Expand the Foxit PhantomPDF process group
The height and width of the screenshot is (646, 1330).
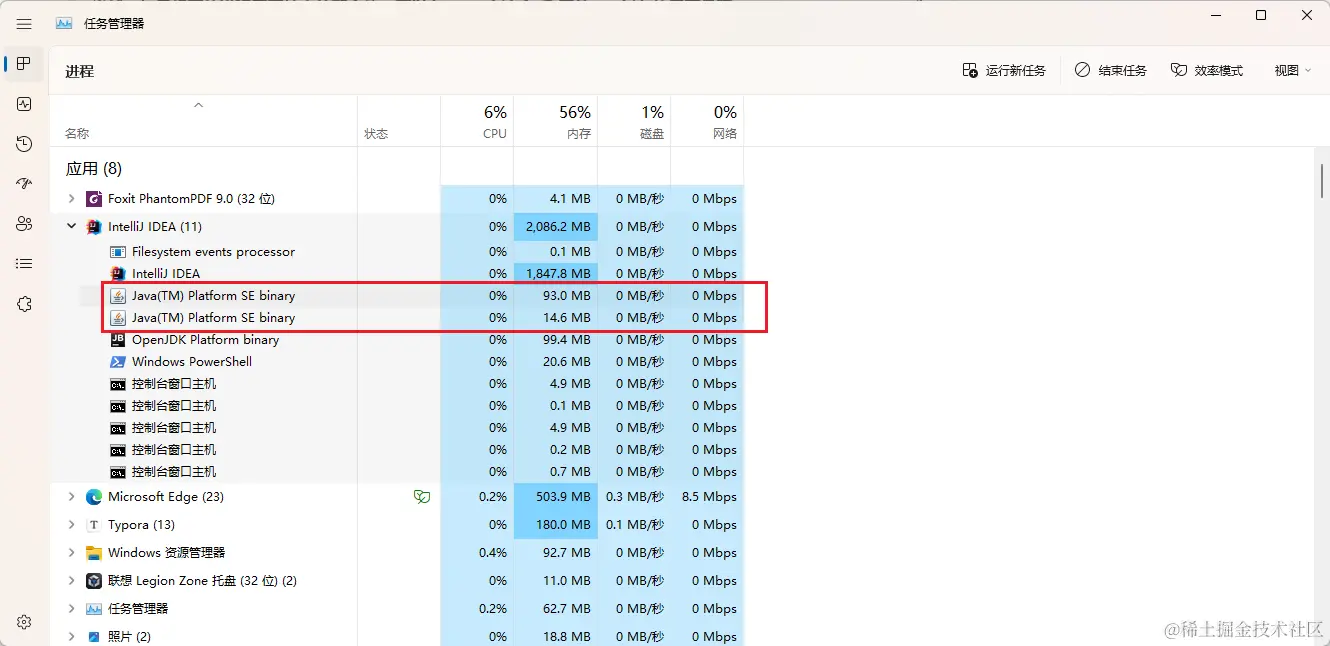coord(71,199)
